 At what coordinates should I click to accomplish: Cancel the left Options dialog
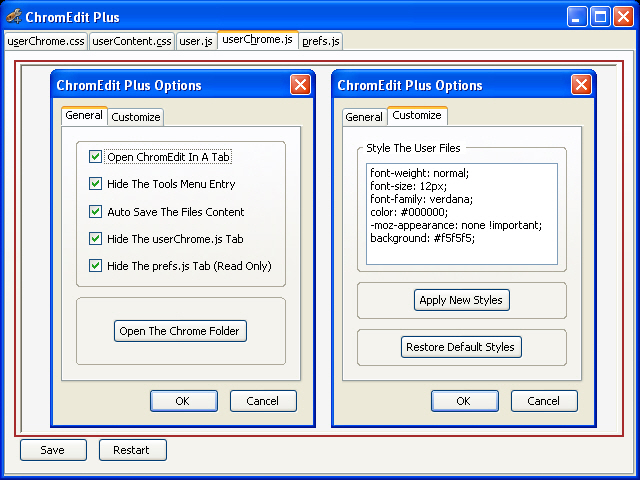point(263,401)
